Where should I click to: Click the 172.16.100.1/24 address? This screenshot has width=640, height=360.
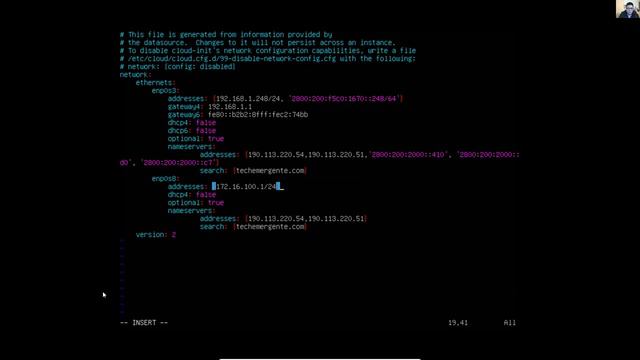click(x=246, y=187)
